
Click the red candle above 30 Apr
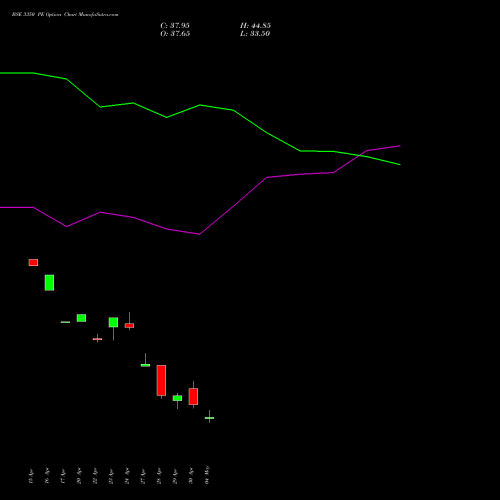coord(193,396)
